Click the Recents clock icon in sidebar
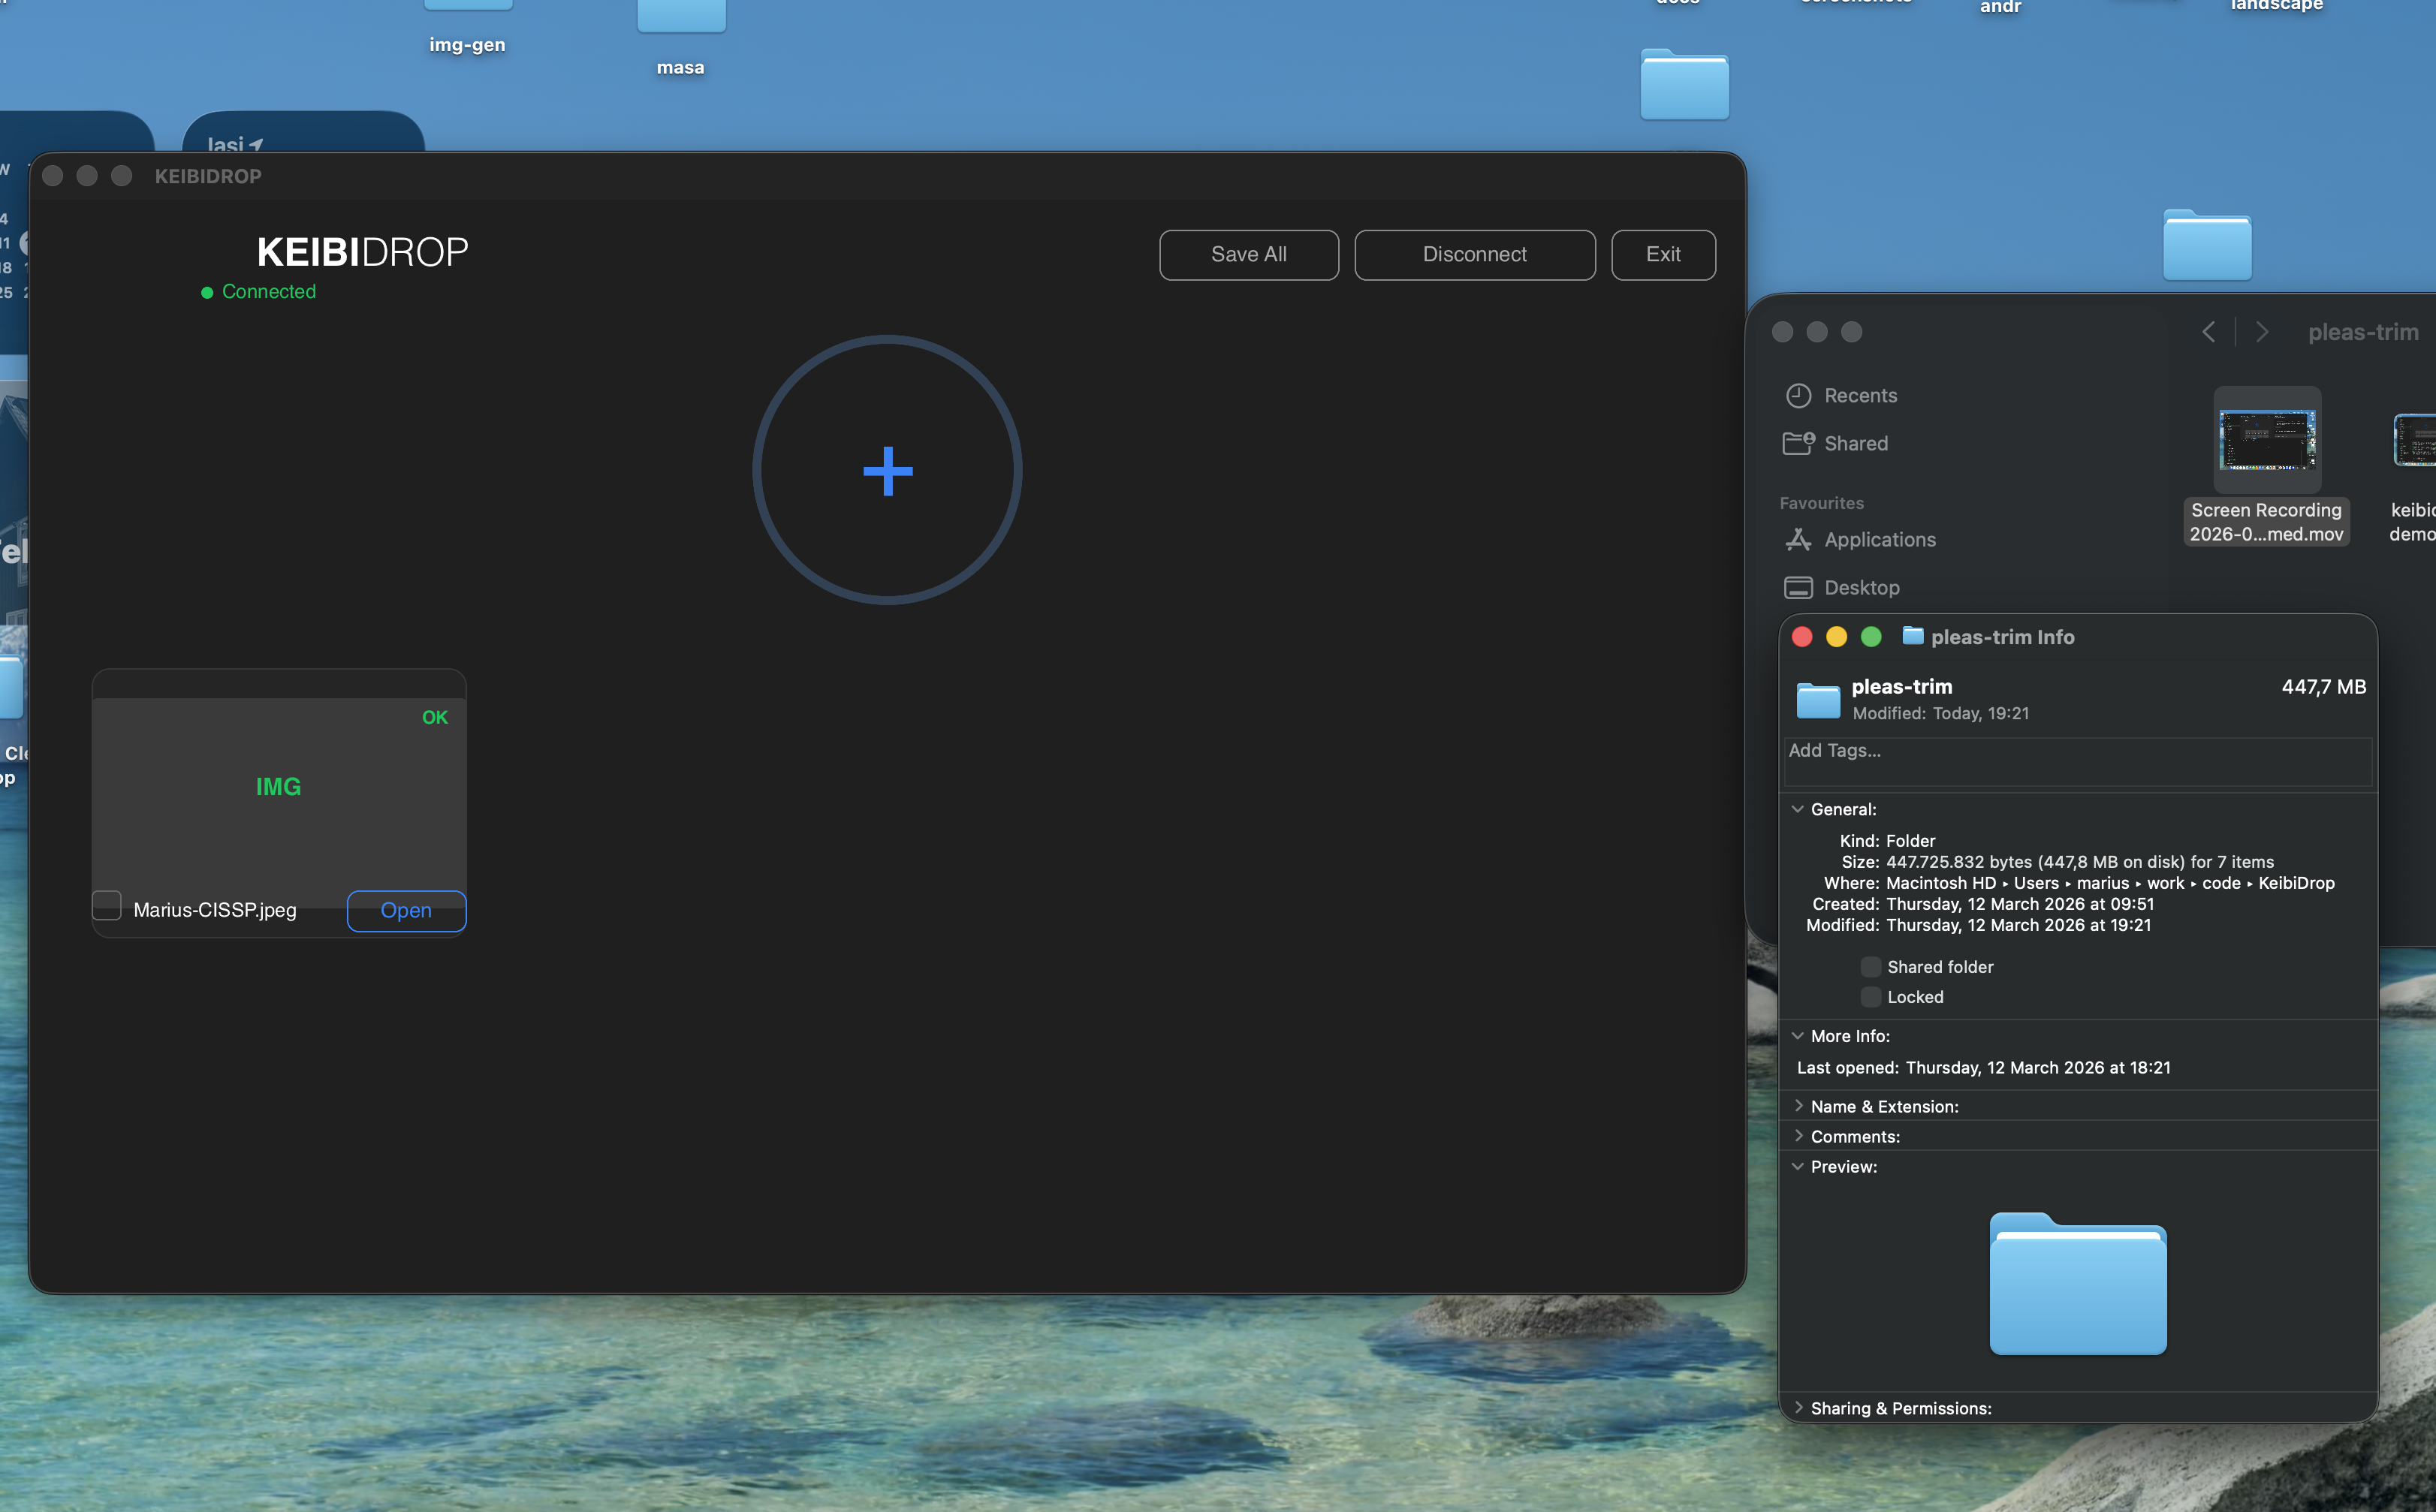The width and height of the screenshot is (2436, 1512). 1798,396
